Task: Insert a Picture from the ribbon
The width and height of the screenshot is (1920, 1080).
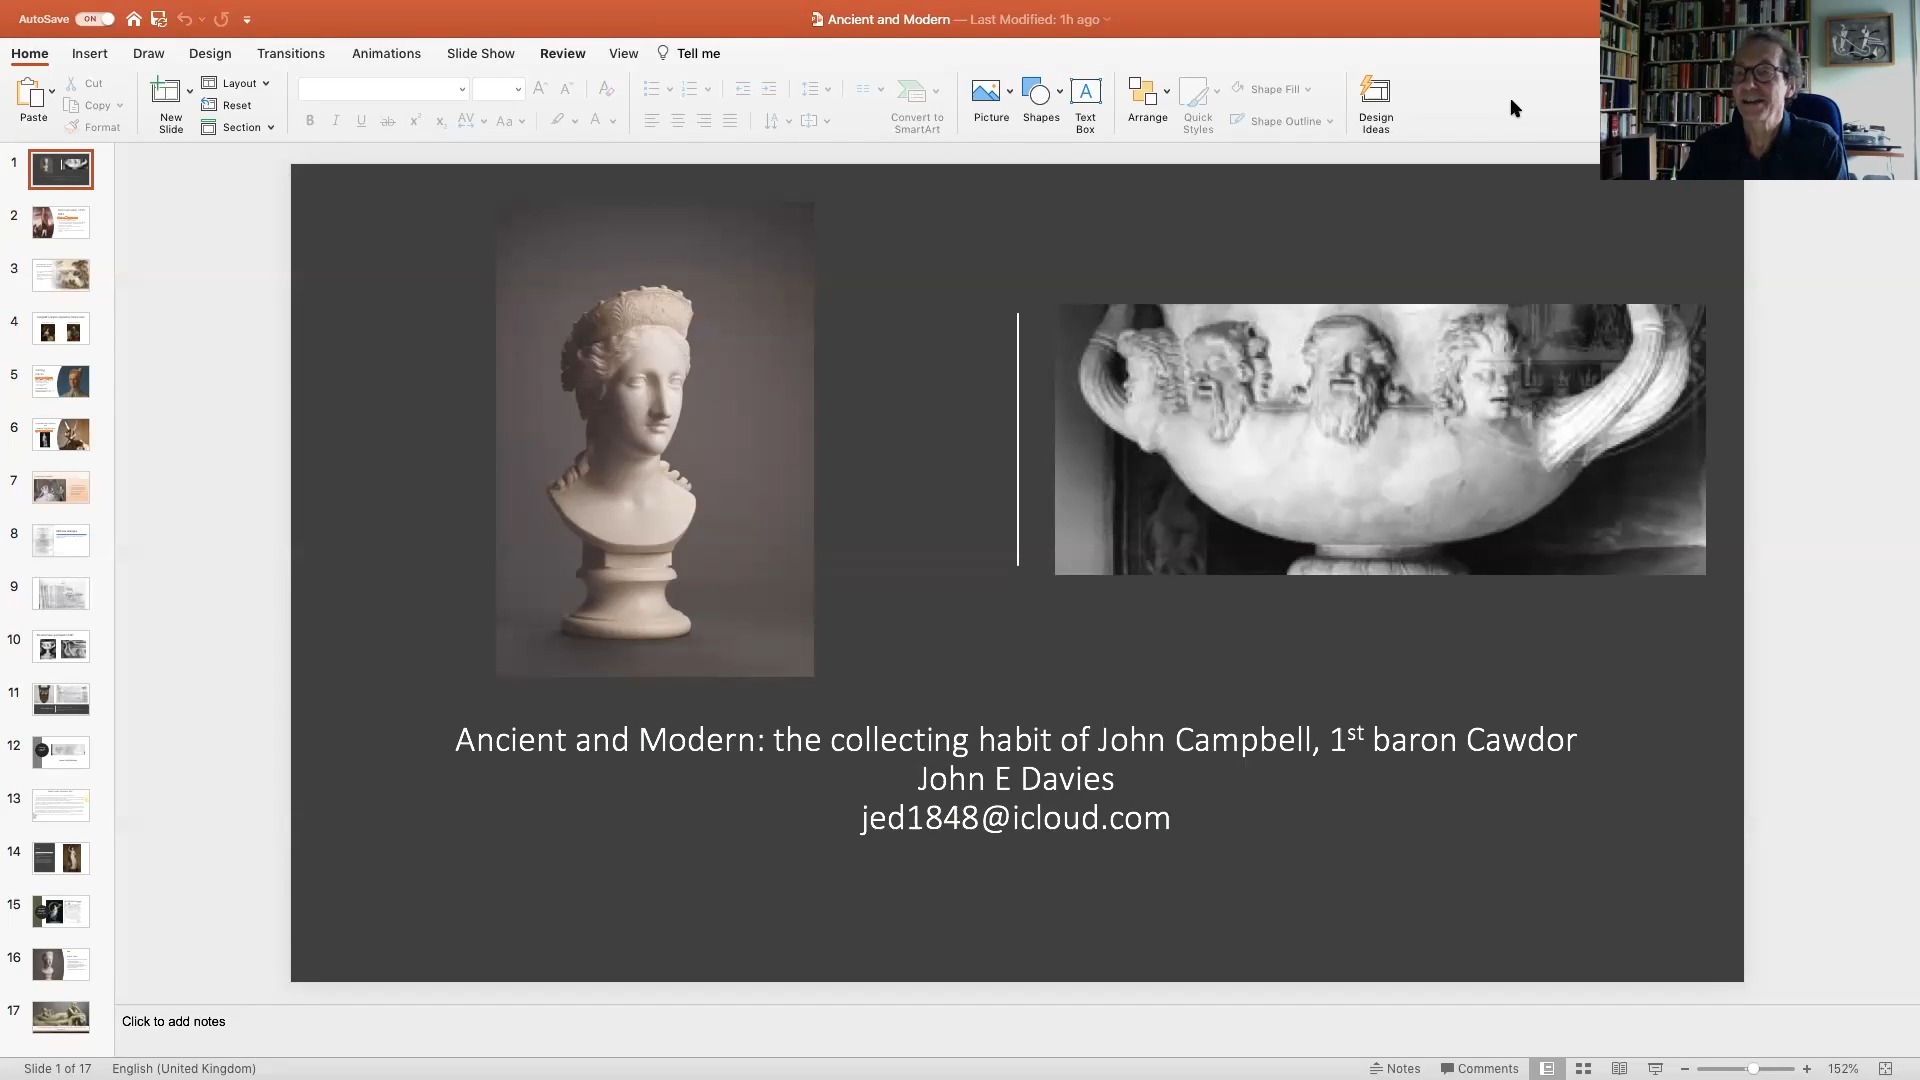Action: point(986,92)
